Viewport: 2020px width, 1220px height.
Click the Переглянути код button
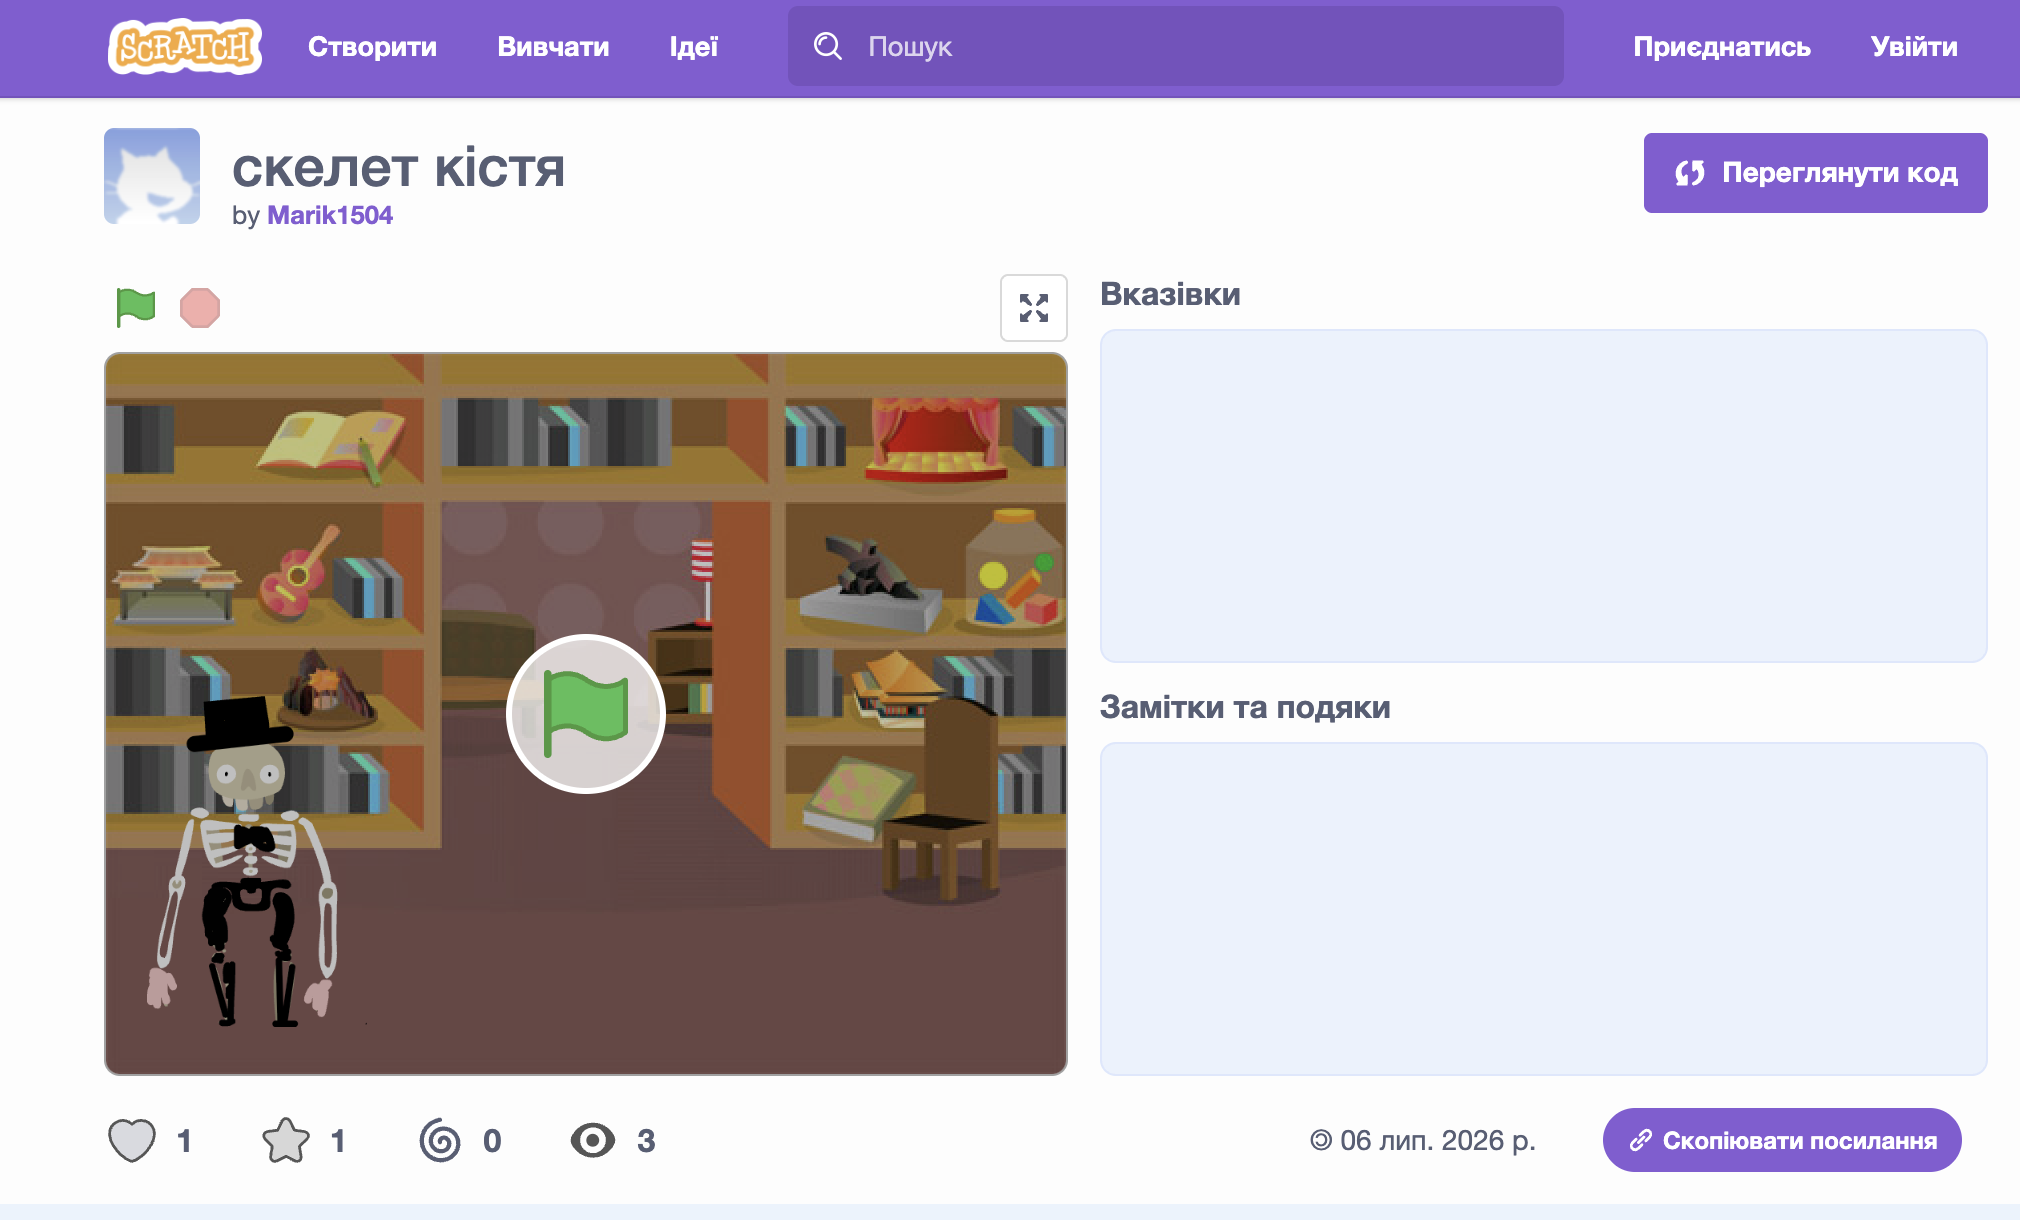(x=1816, y=173)
